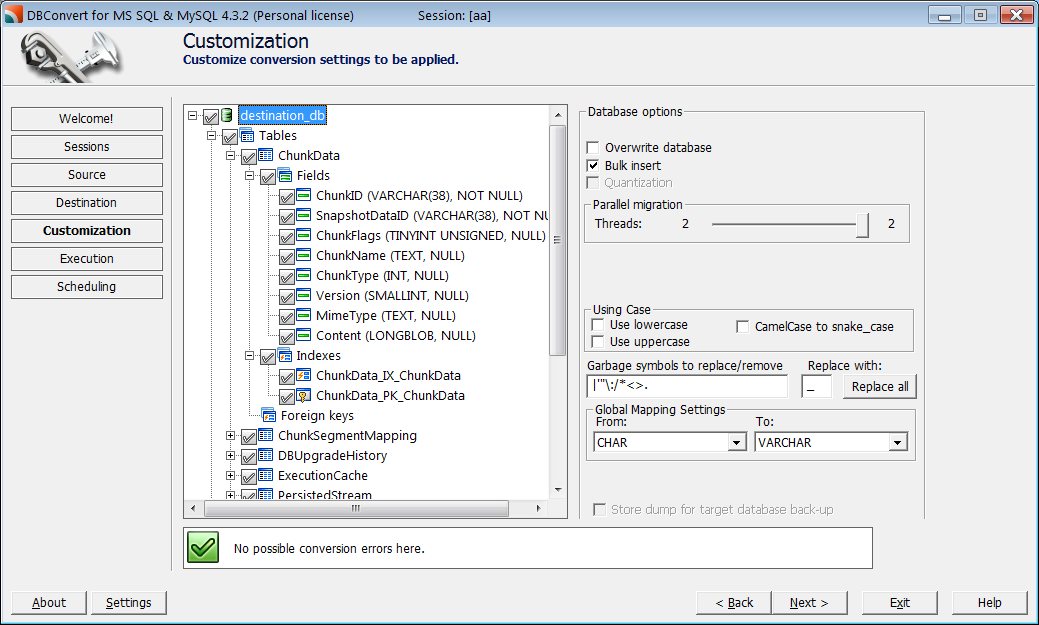Open the From type dropdown showing CHAR

tap(737, 443)
